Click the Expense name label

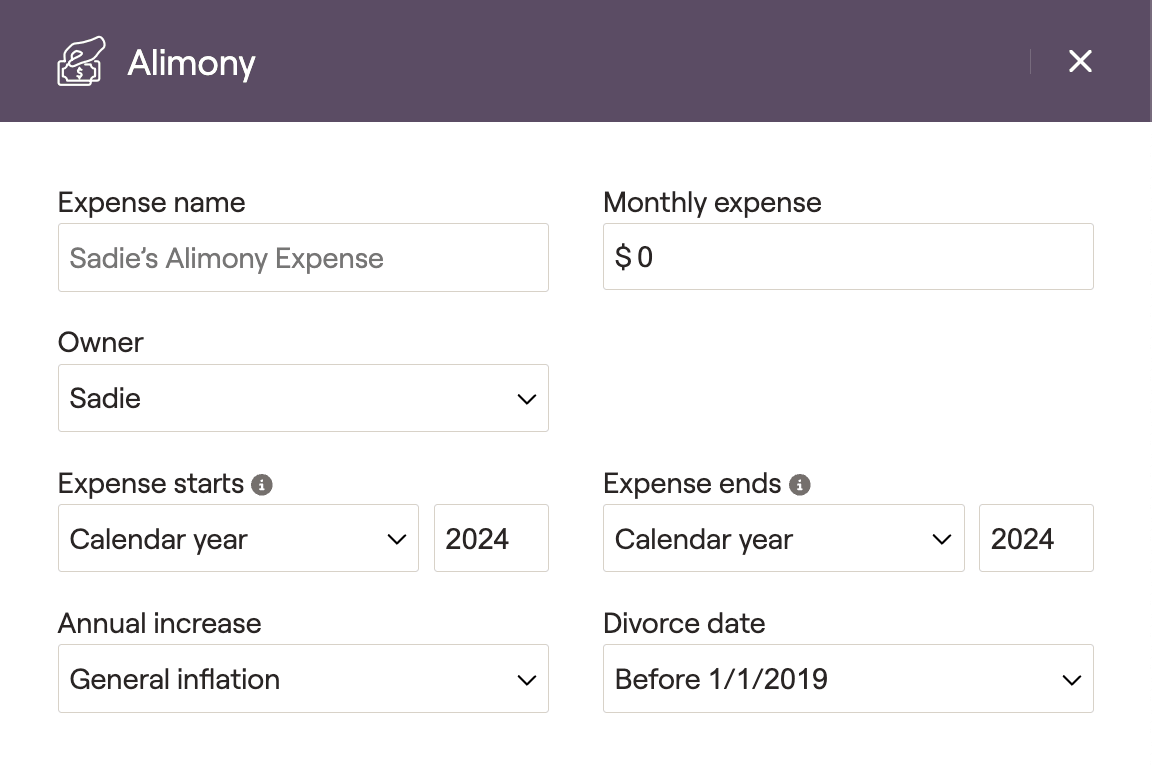pyautogui.click(x=151, y=203)
